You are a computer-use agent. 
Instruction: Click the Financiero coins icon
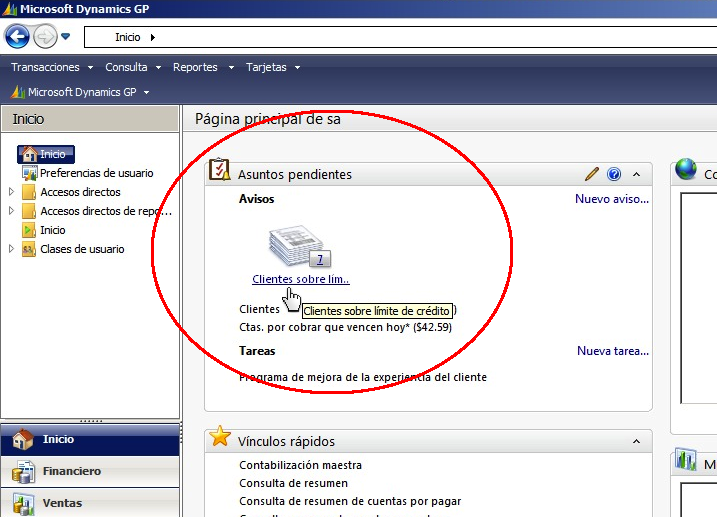tap(23, 472)
